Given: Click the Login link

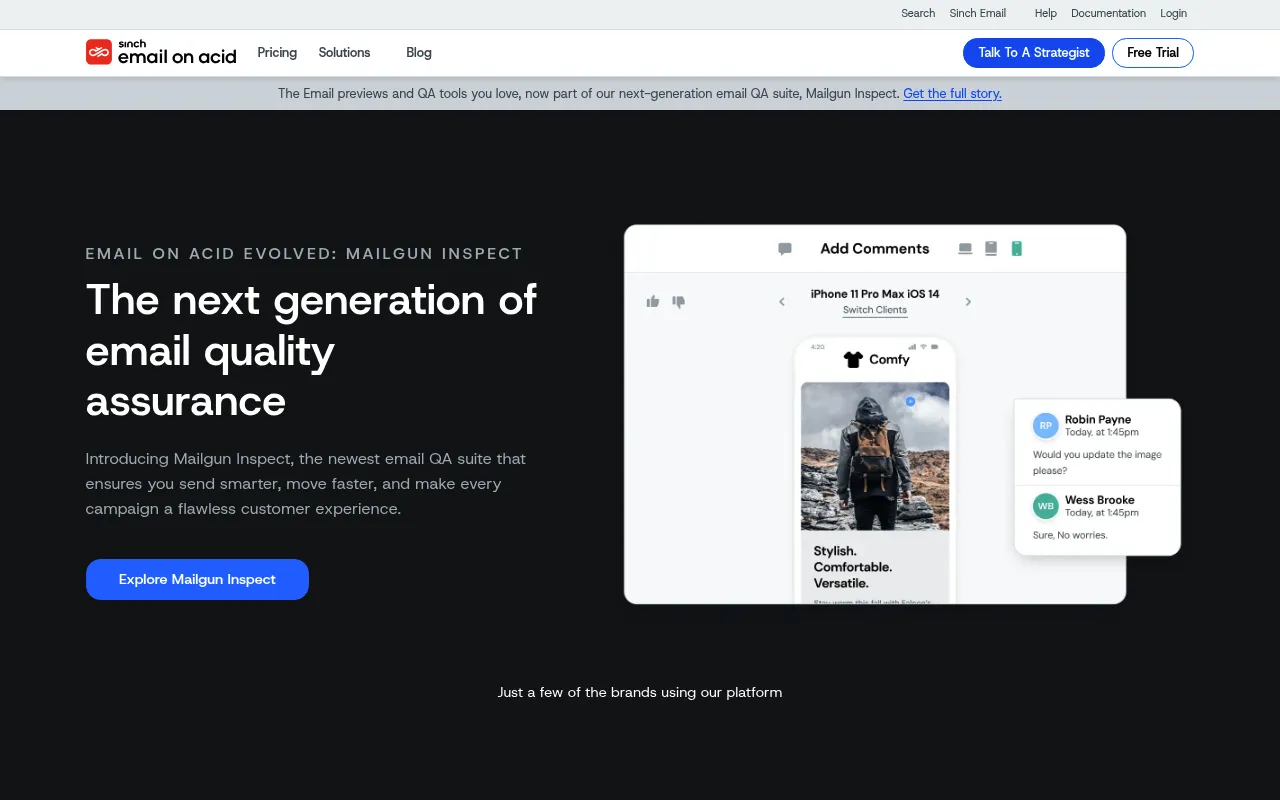Looking at the screenshot, I should 1174,13.
